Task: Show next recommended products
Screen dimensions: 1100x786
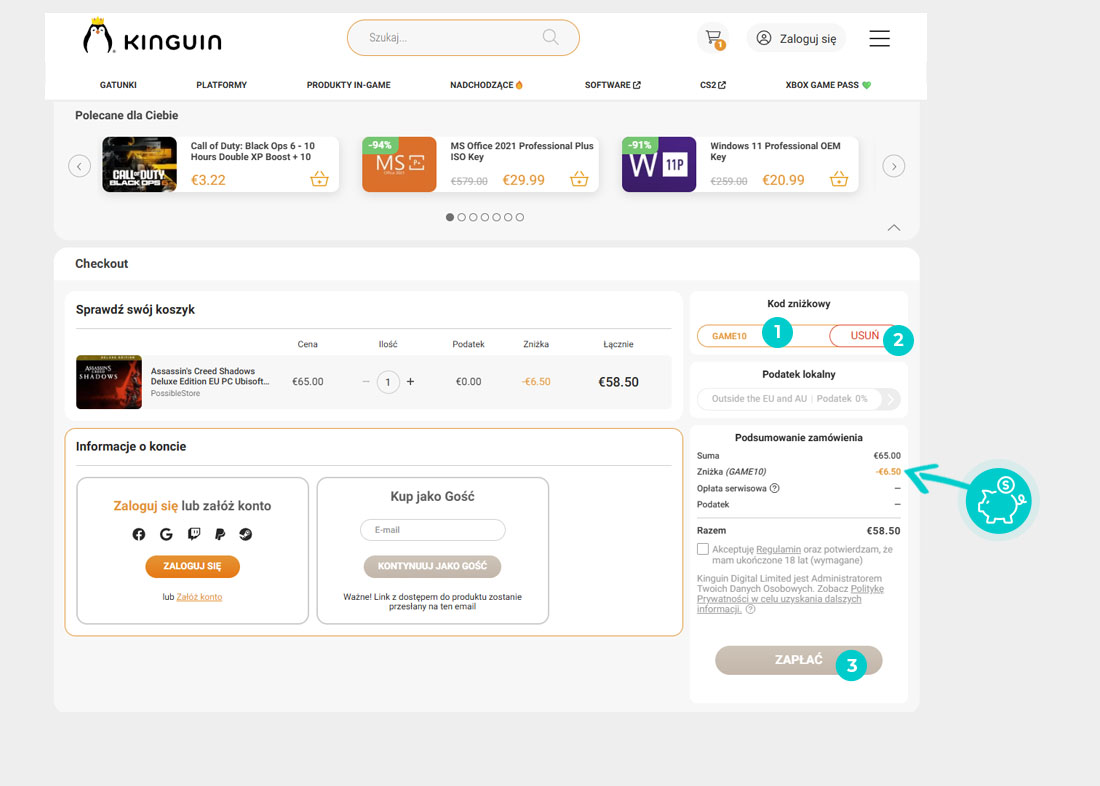Action: (893, 166)
